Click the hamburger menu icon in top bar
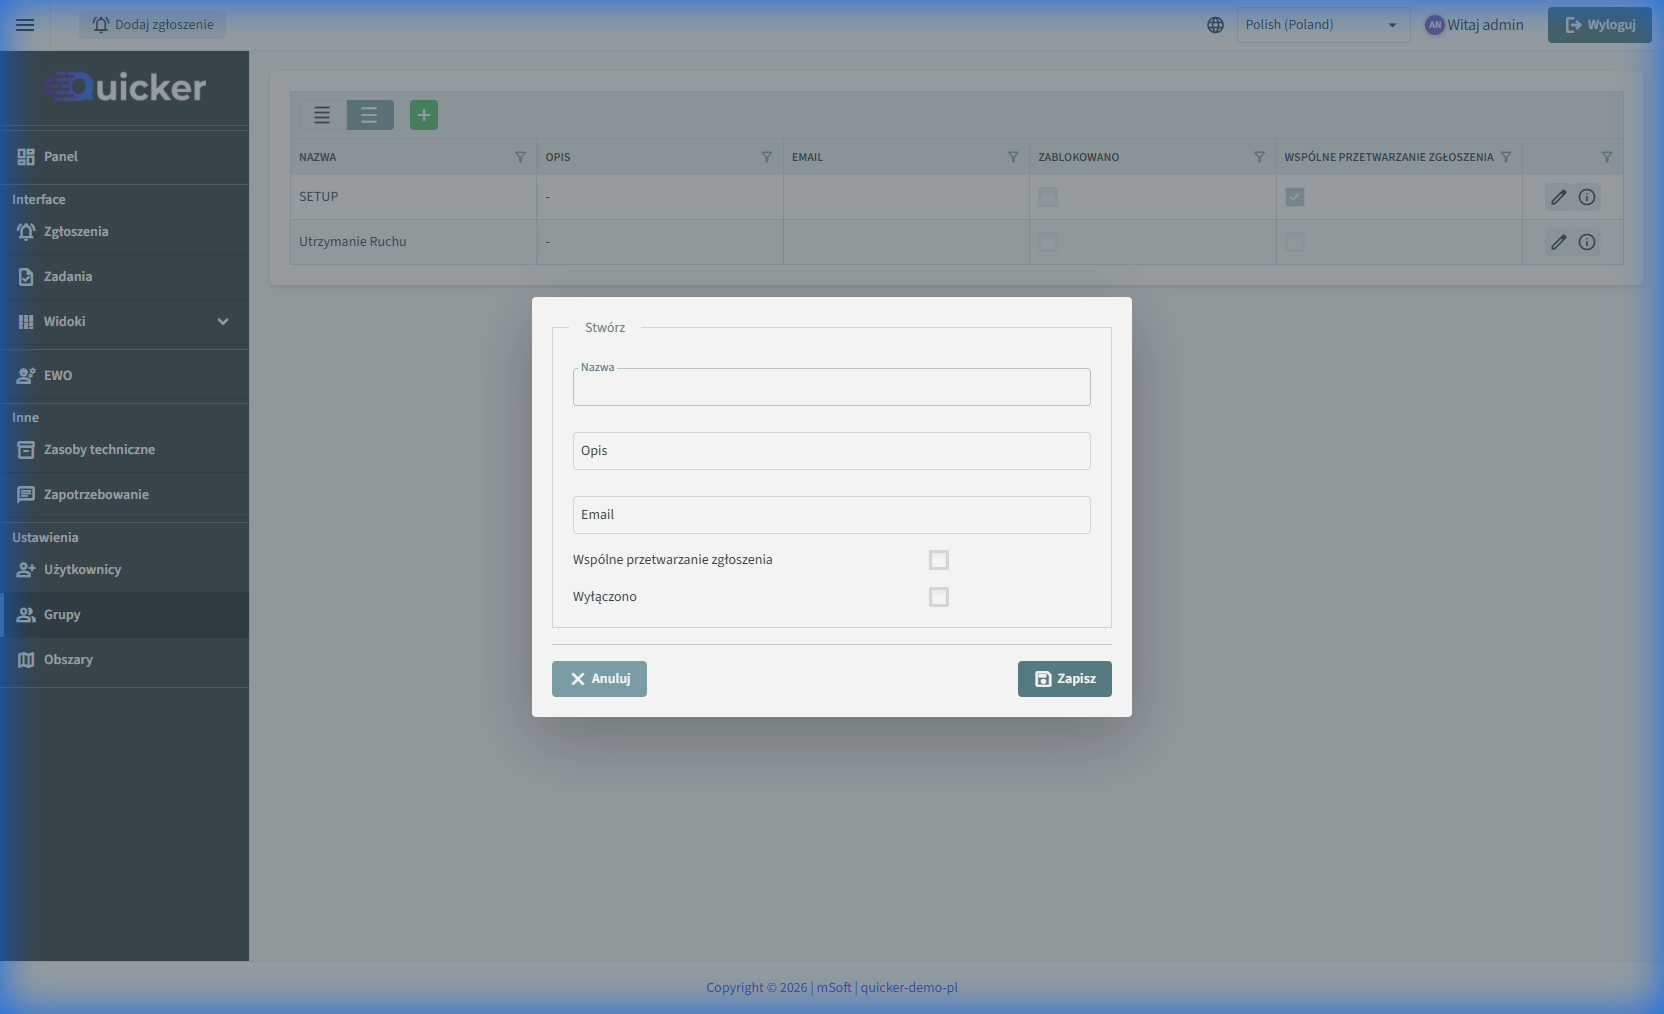The image size is (1664, 1014). pos(25,25)
